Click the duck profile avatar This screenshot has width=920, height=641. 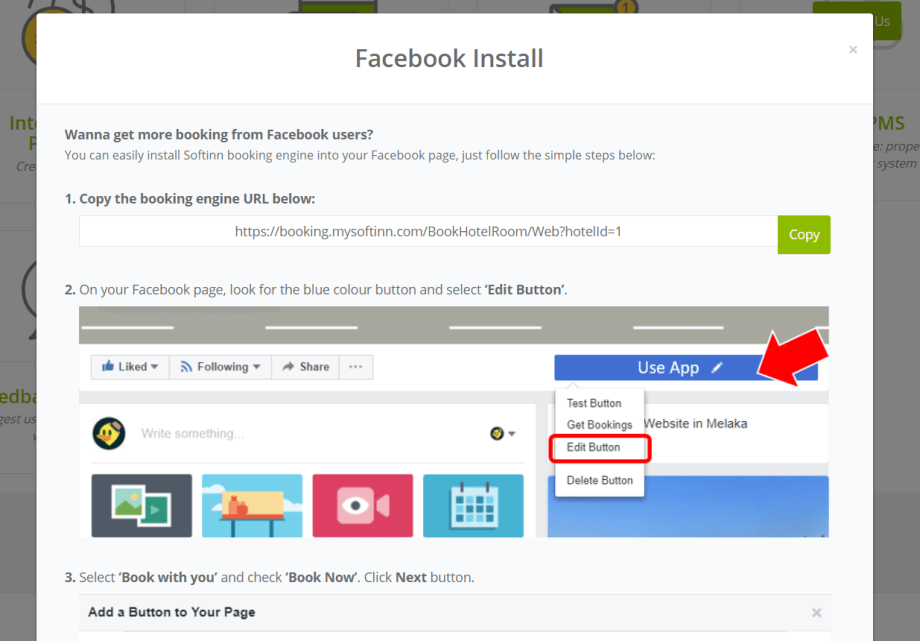coord(109,434)
